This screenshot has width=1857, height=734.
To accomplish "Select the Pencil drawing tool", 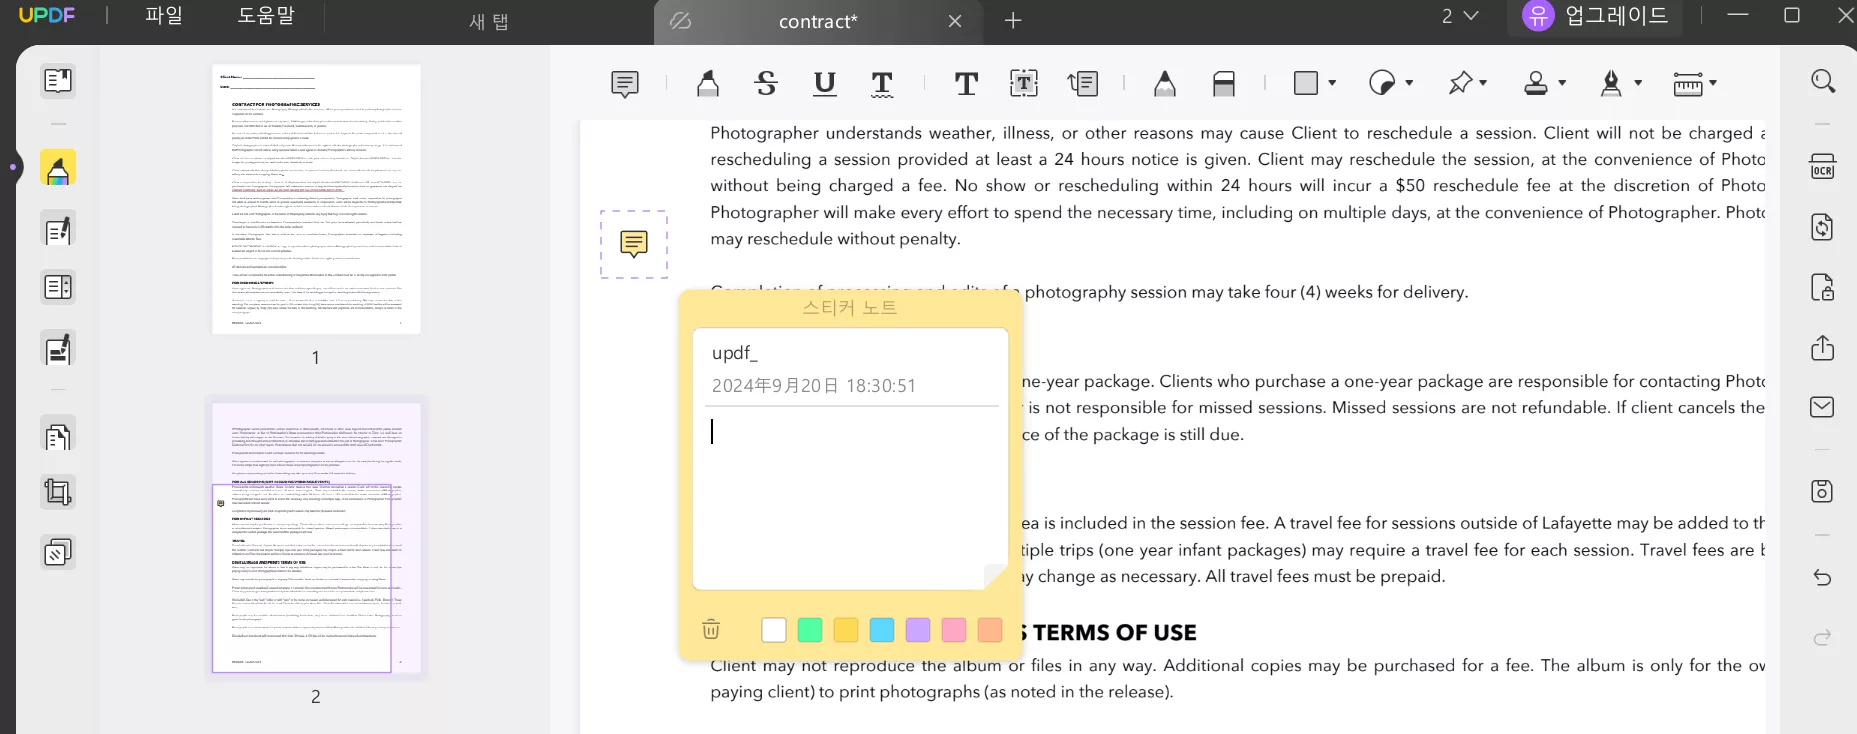I will pyautogui.click(x=1165, y=84).
